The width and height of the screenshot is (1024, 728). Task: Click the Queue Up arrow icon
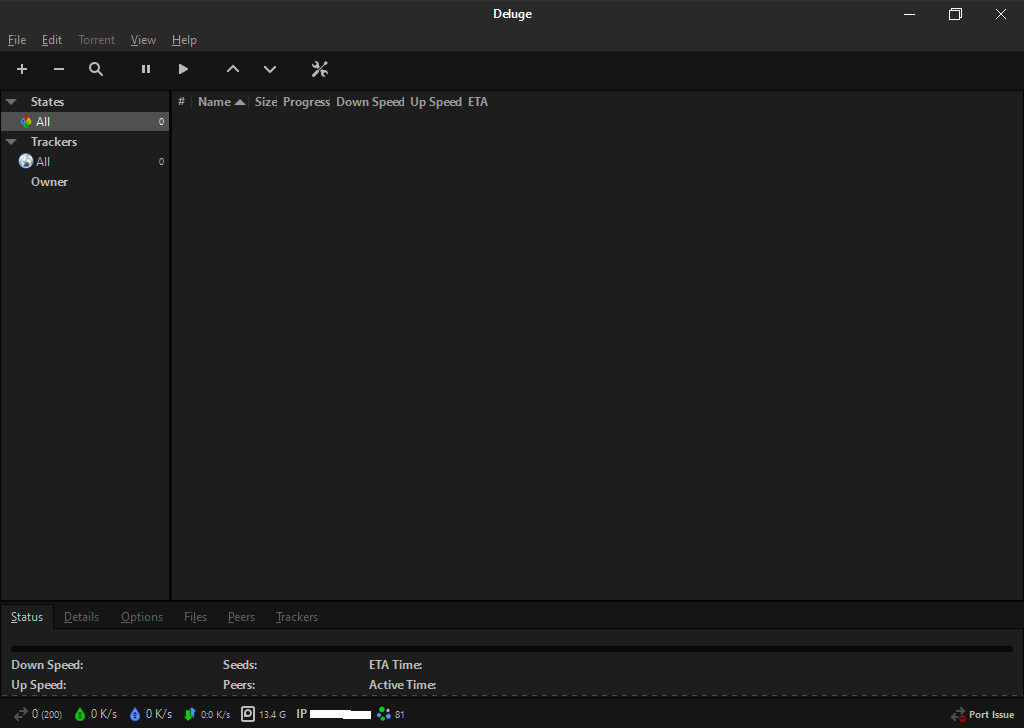[x=232, y=69]
